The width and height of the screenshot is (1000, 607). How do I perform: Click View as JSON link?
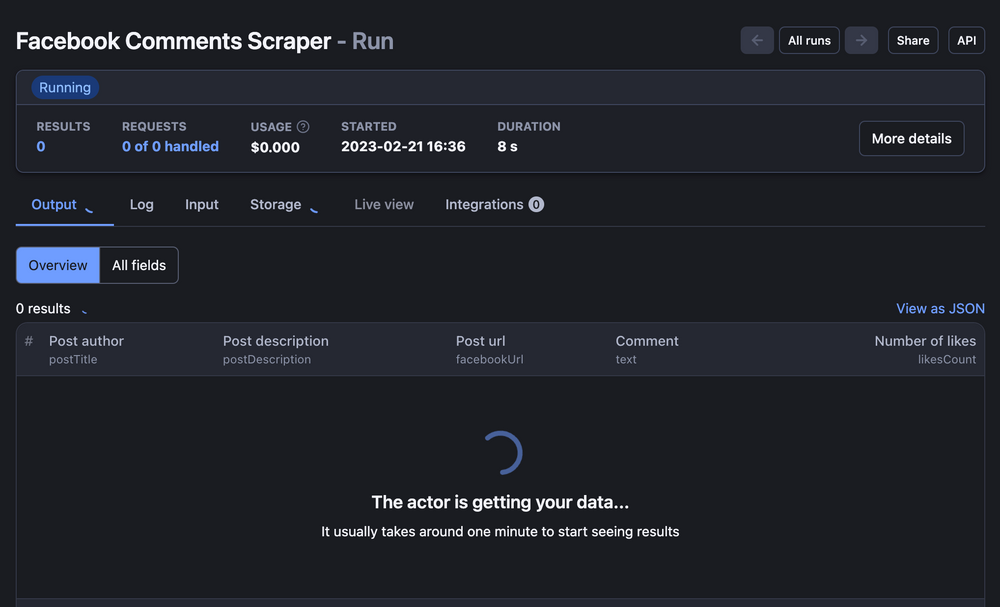click(x=940, y=309)
